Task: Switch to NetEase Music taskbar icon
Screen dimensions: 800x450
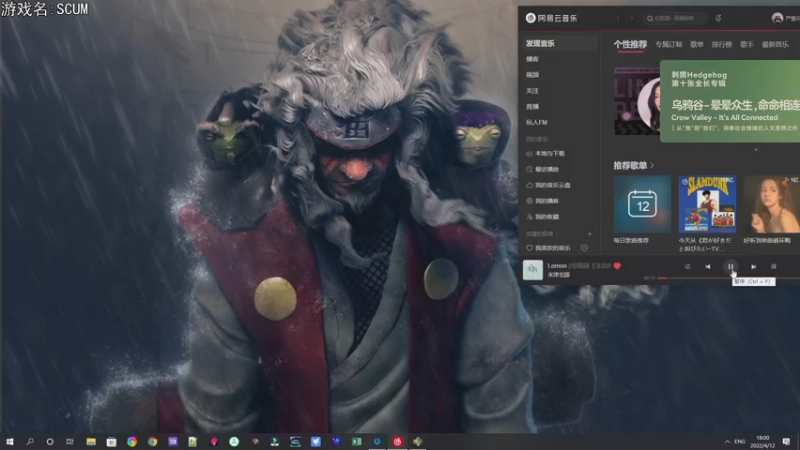Action: coord(397,441)
